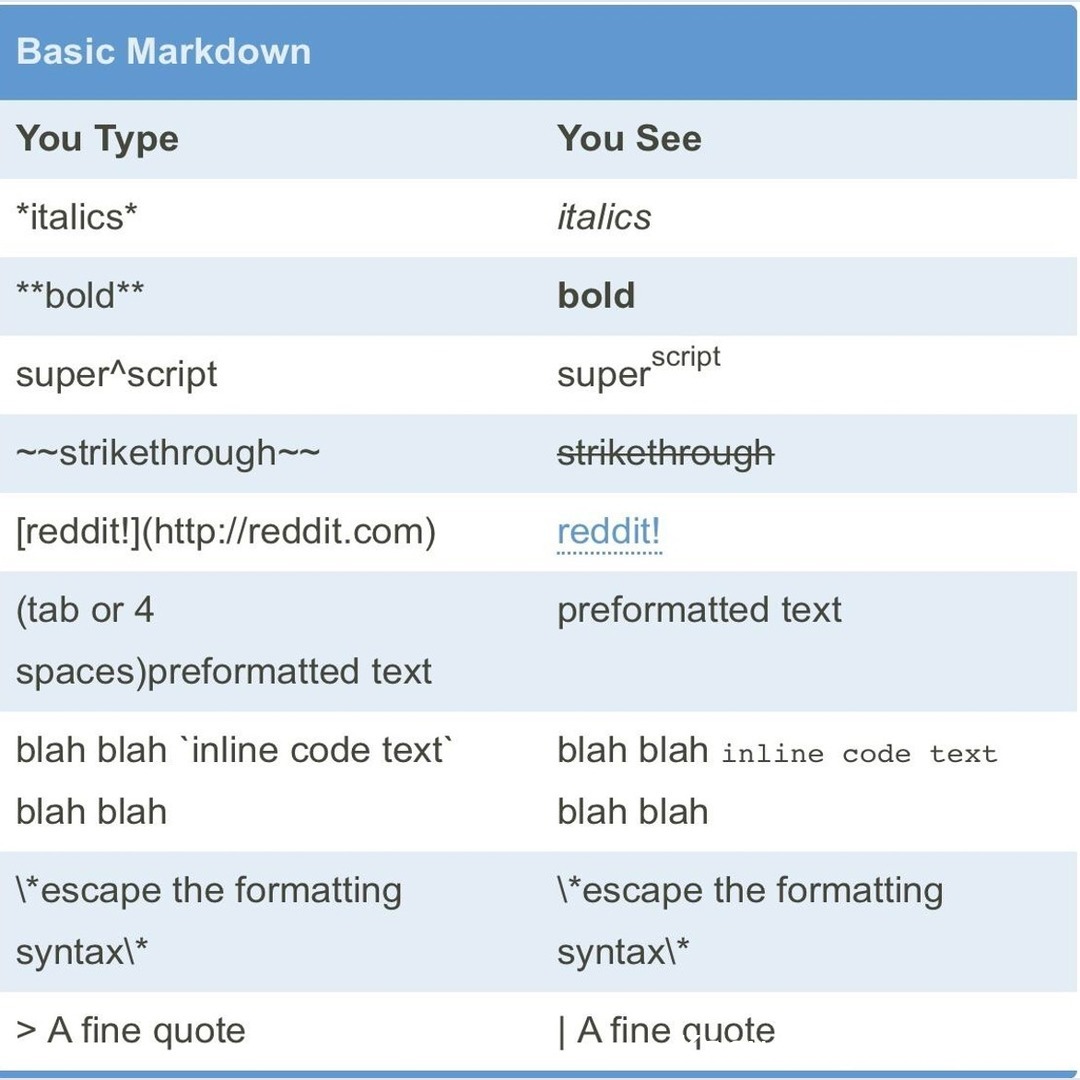Click the rendered | A fine quote blockquote
Image resolution: width=1080 pixels, height=1080 pixels.
[x=666, y=1031]
